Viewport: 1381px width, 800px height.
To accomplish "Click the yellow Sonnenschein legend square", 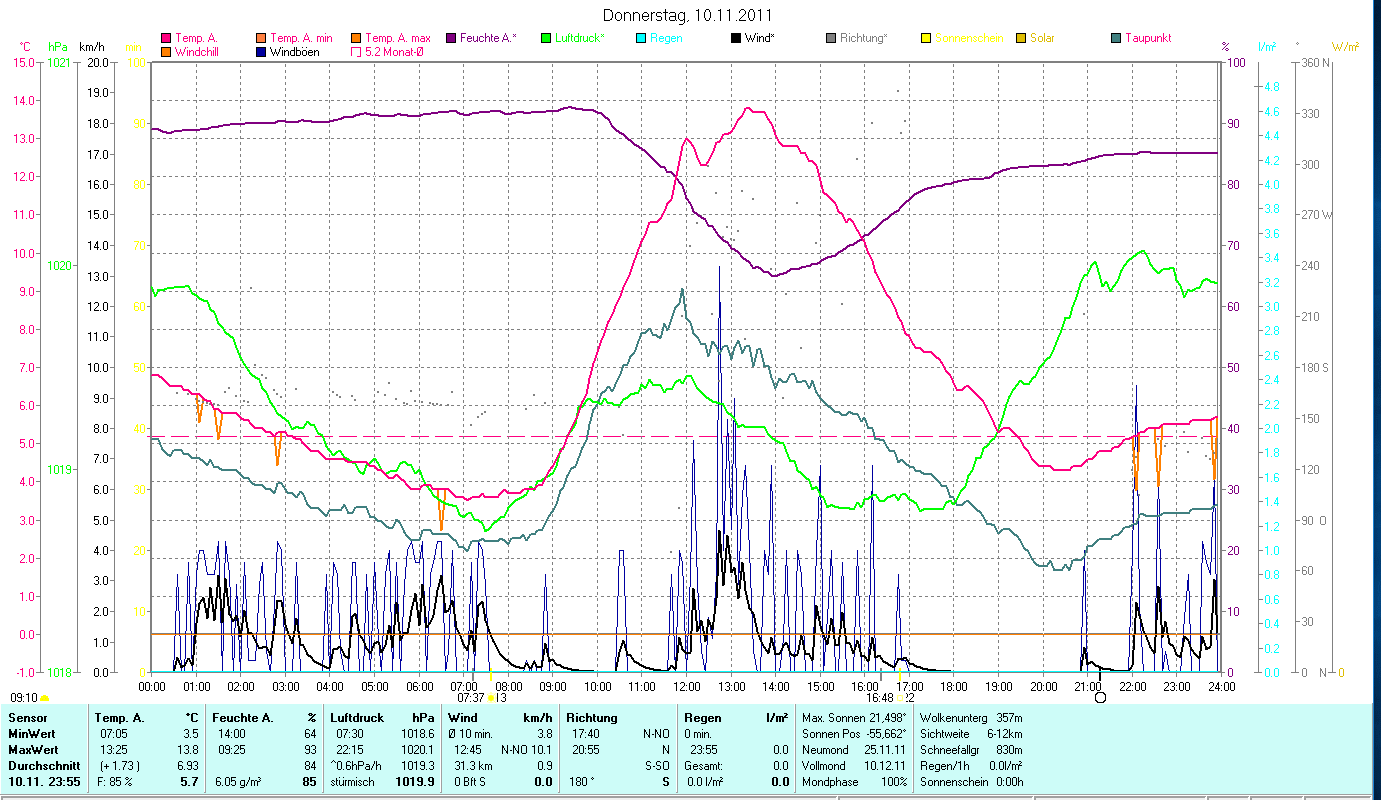I will point(926,38).
